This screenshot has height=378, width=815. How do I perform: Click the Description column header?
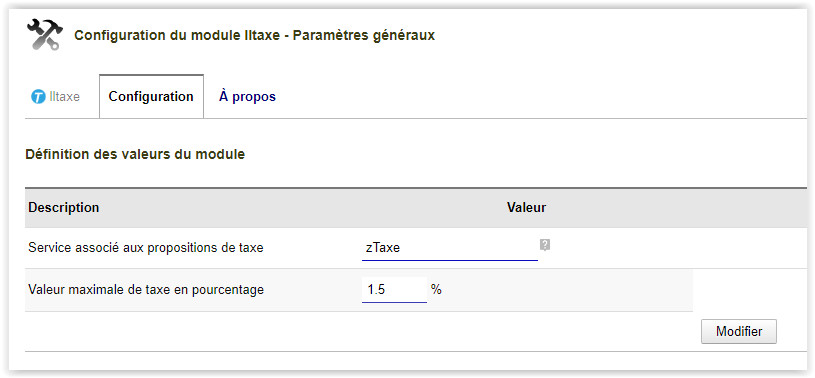coord(63,207)
